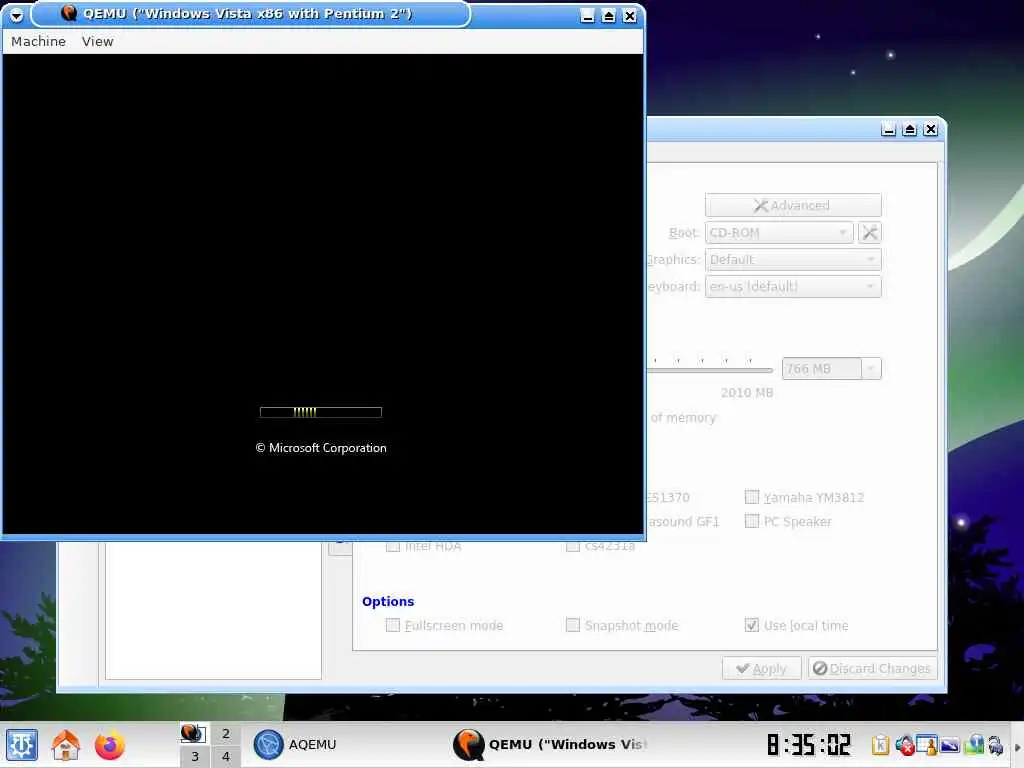Minimize the AQEMU settings window
1024x768 pixels.
point(888,129)
